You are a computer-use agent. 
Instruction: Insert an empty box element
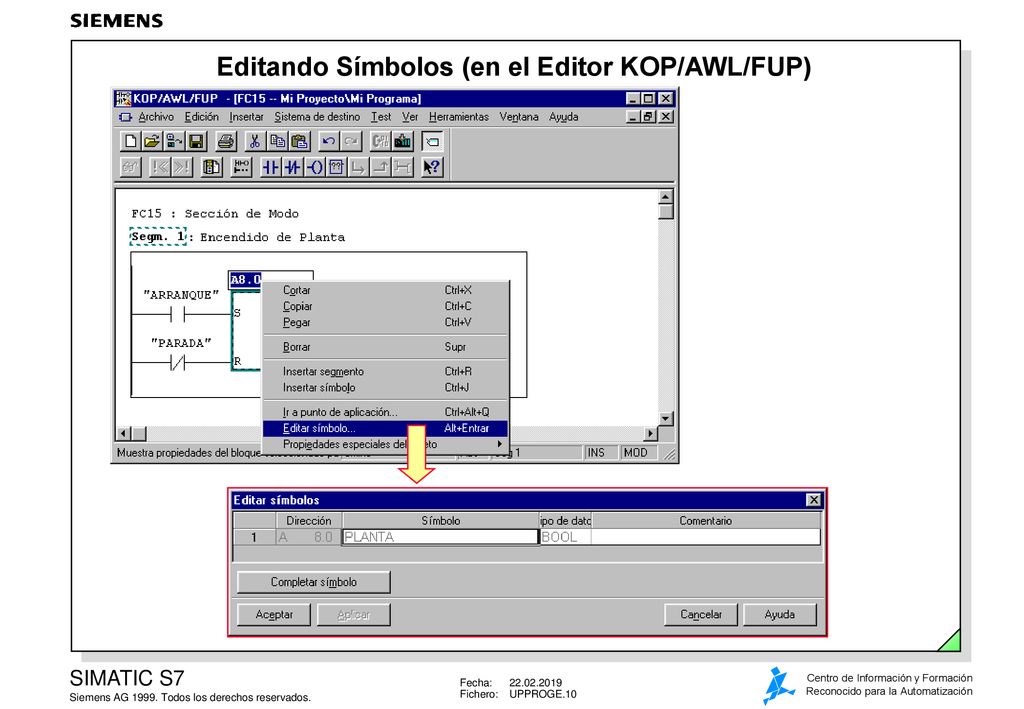click(336, 167)
